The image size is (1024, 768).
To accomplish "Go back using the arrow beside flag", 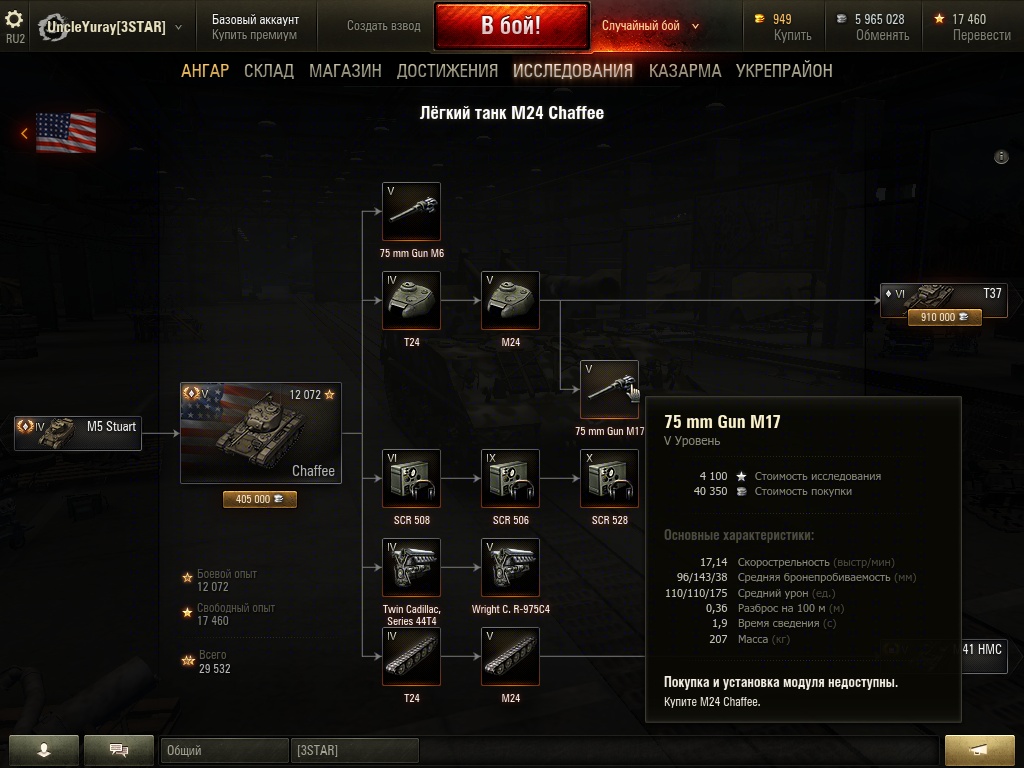I will coord(24,133).
